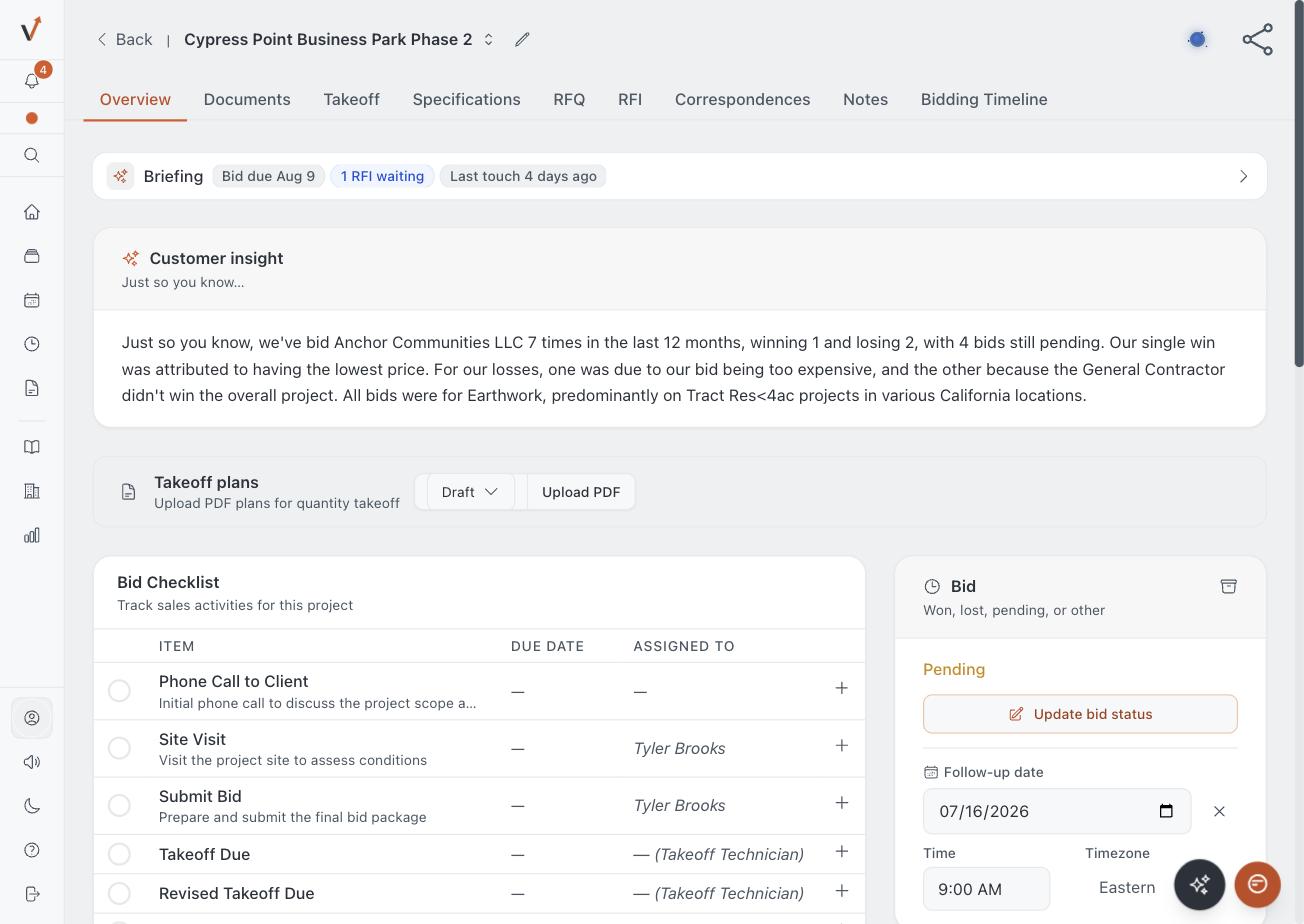Open the help question mark icon
This screenshot has width=1304, height=924.
point(32,850)
